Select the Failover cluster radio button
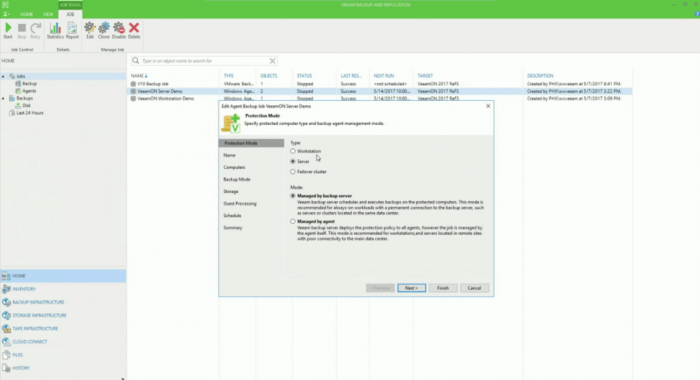 (x=293, y=172)
